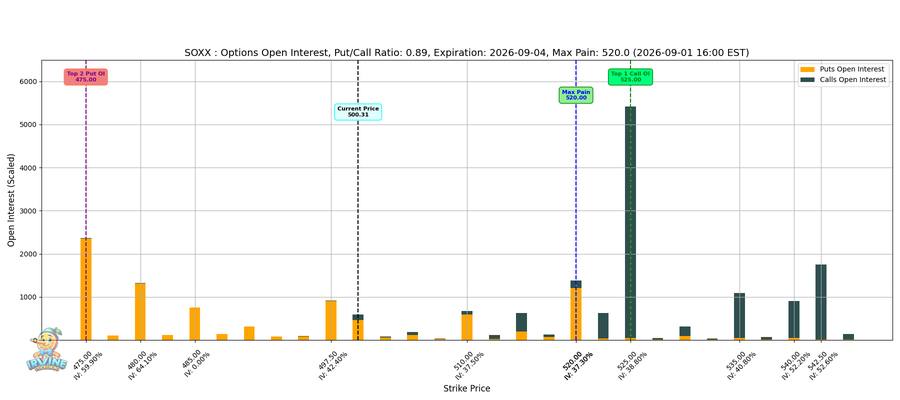Screen dimensions: 900x400
Task: Click the stacked bar at Max Pain 520.00
Action: [x=576, y=310]
